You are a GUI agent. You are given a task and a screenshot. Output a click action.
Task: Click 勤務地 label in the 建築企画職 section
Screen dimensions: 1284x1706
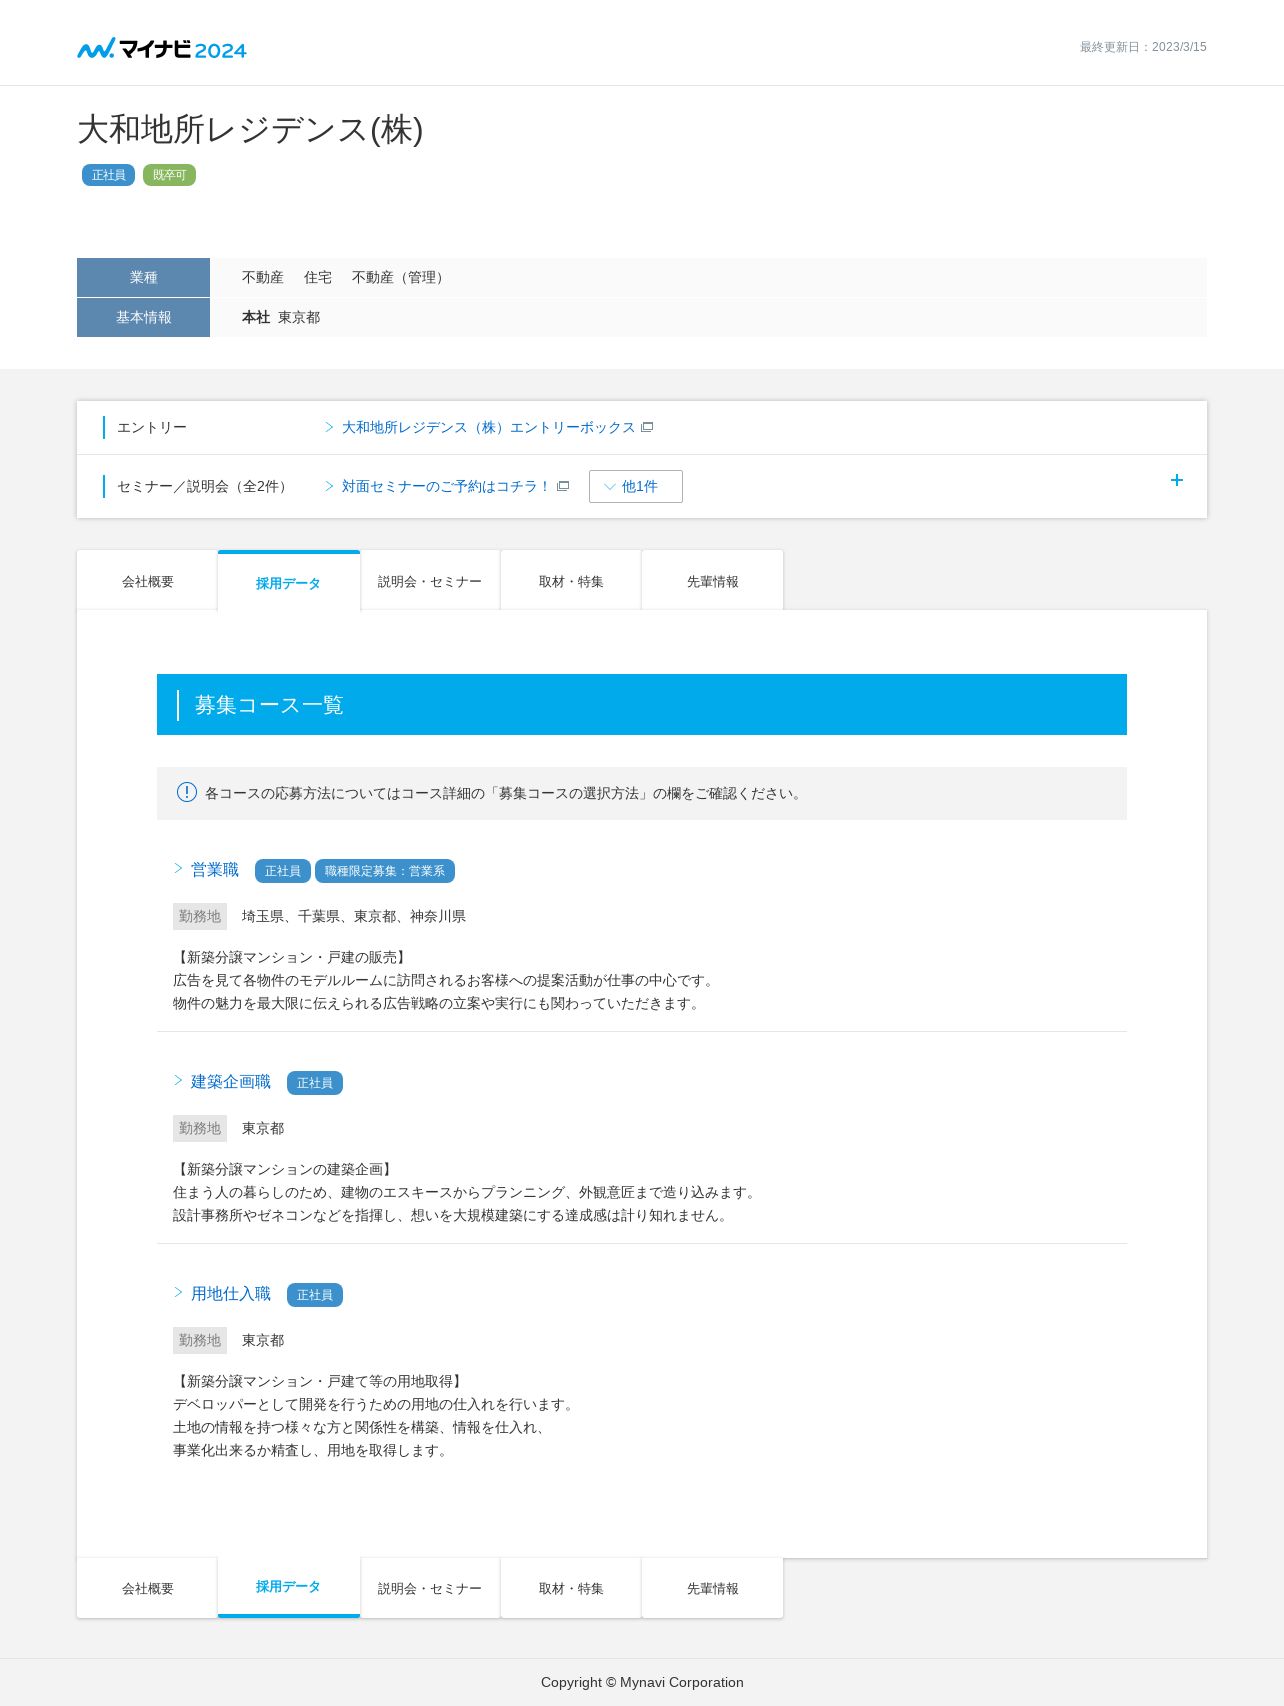pyautogui.click(x=200, y=1128)
